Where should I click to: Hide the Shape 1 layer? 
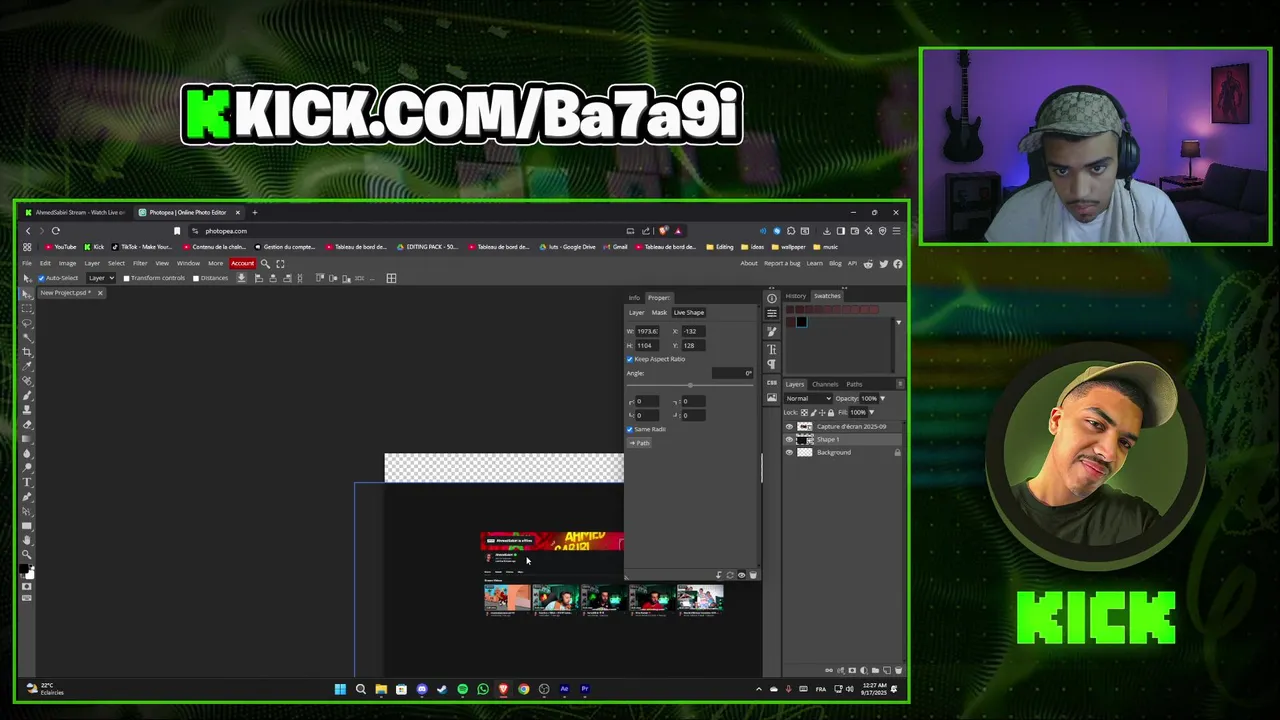coord(789,440)
